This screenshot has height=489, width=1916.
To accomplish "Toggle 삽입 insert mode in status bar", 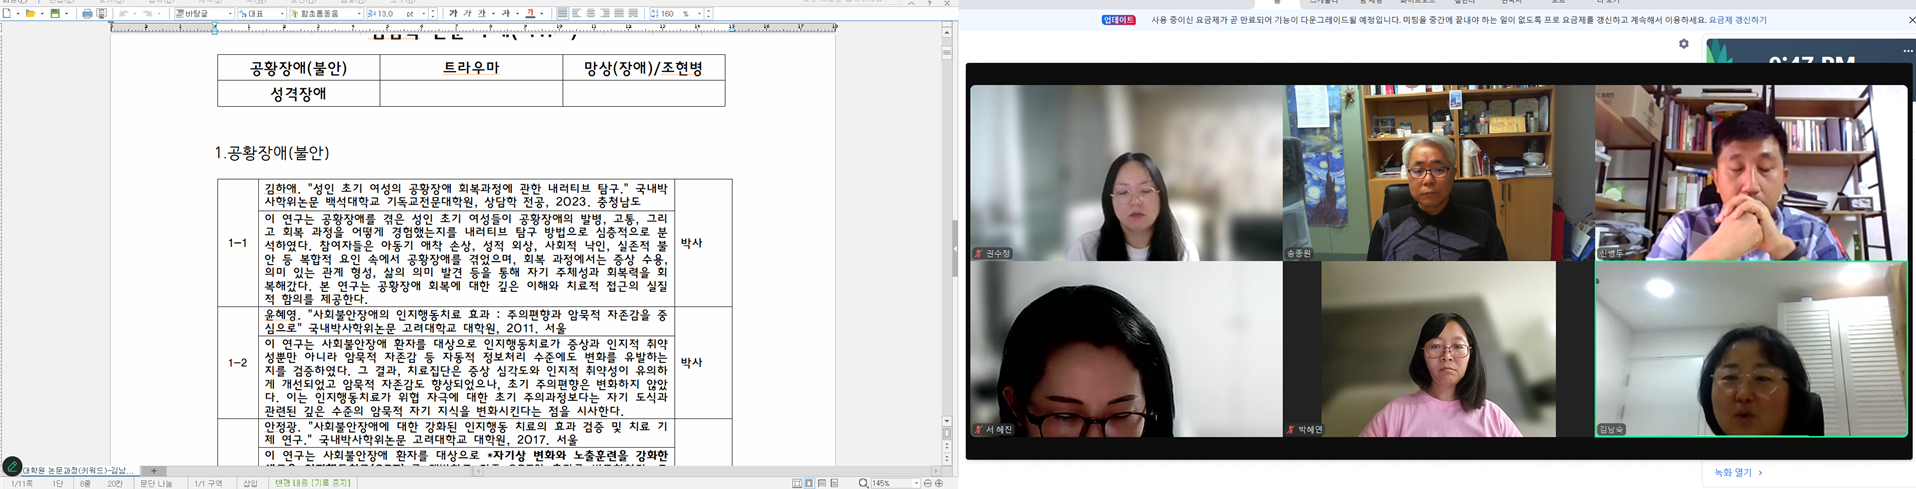I will [x=250, y=483].
